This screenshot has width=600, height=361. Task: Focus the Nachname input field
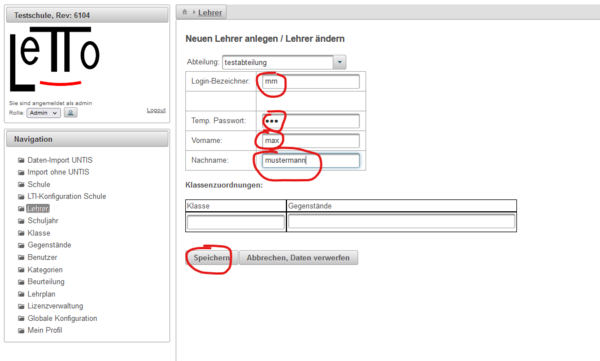311,160
